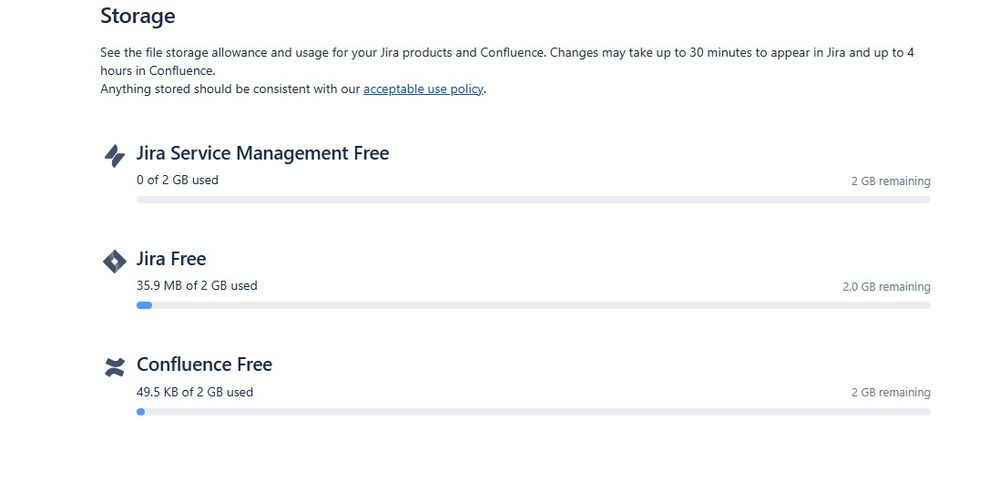Click the "2.0 GB remaining" text for Jira
The width and height of the screenshot is (999, 484).
coord(886,287)
